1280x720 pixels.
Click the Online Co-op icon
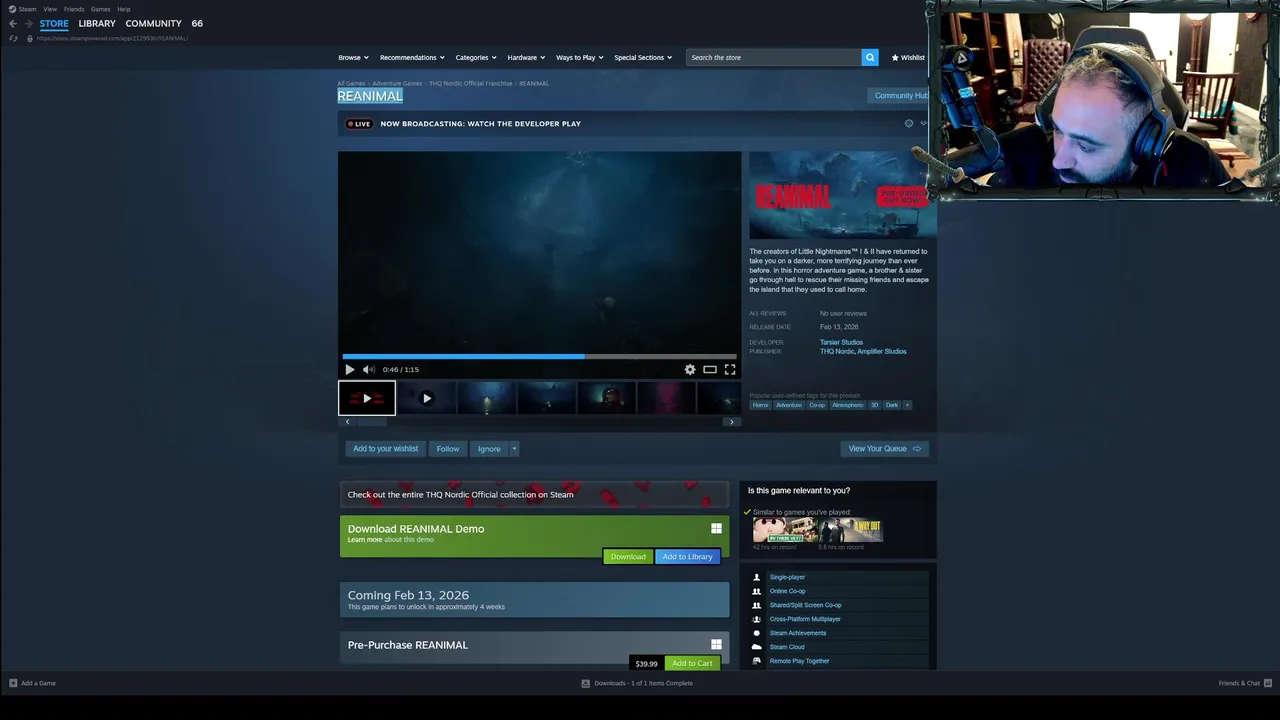coord(756,591)
